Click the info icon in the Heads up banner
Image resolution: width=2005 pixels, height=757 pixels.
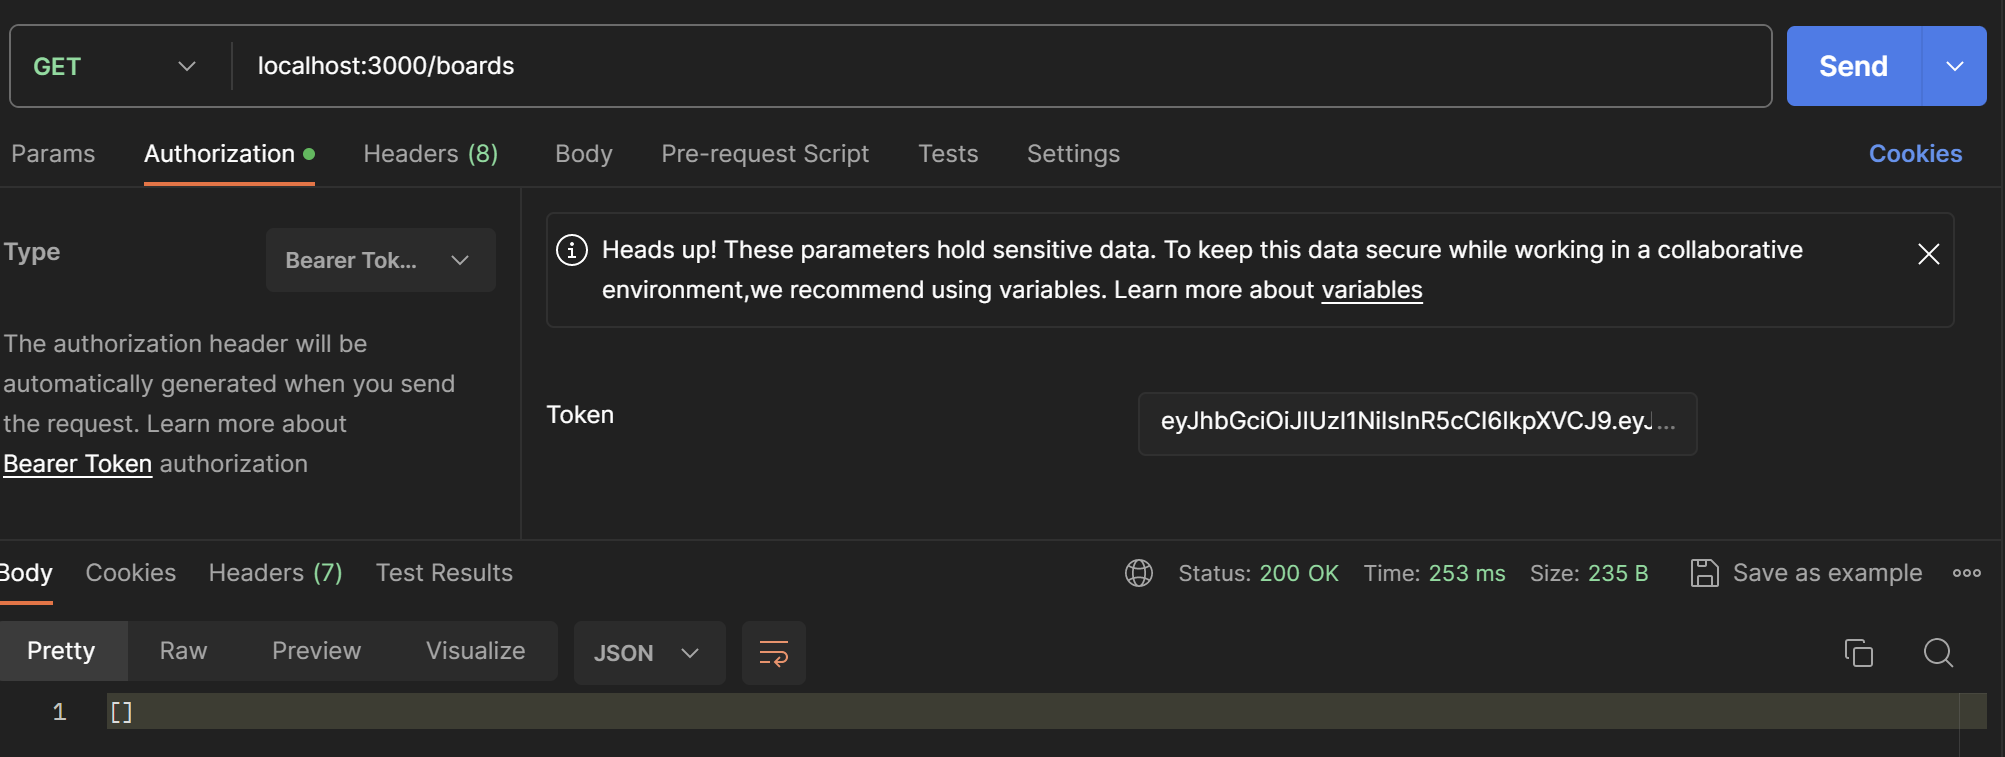[x=572, y=250]
